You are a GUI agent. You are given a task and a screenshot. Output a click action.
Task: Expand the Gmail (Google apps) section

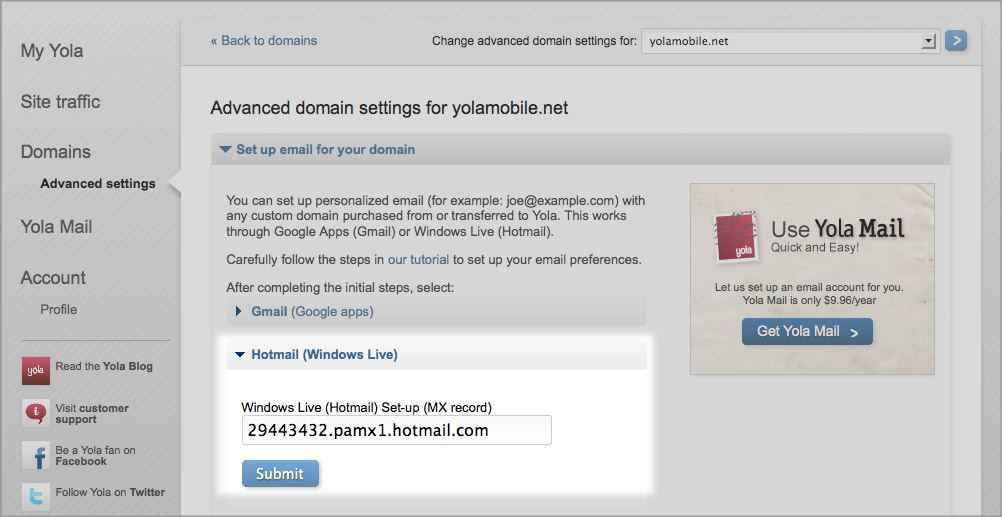tap(304, 312)
